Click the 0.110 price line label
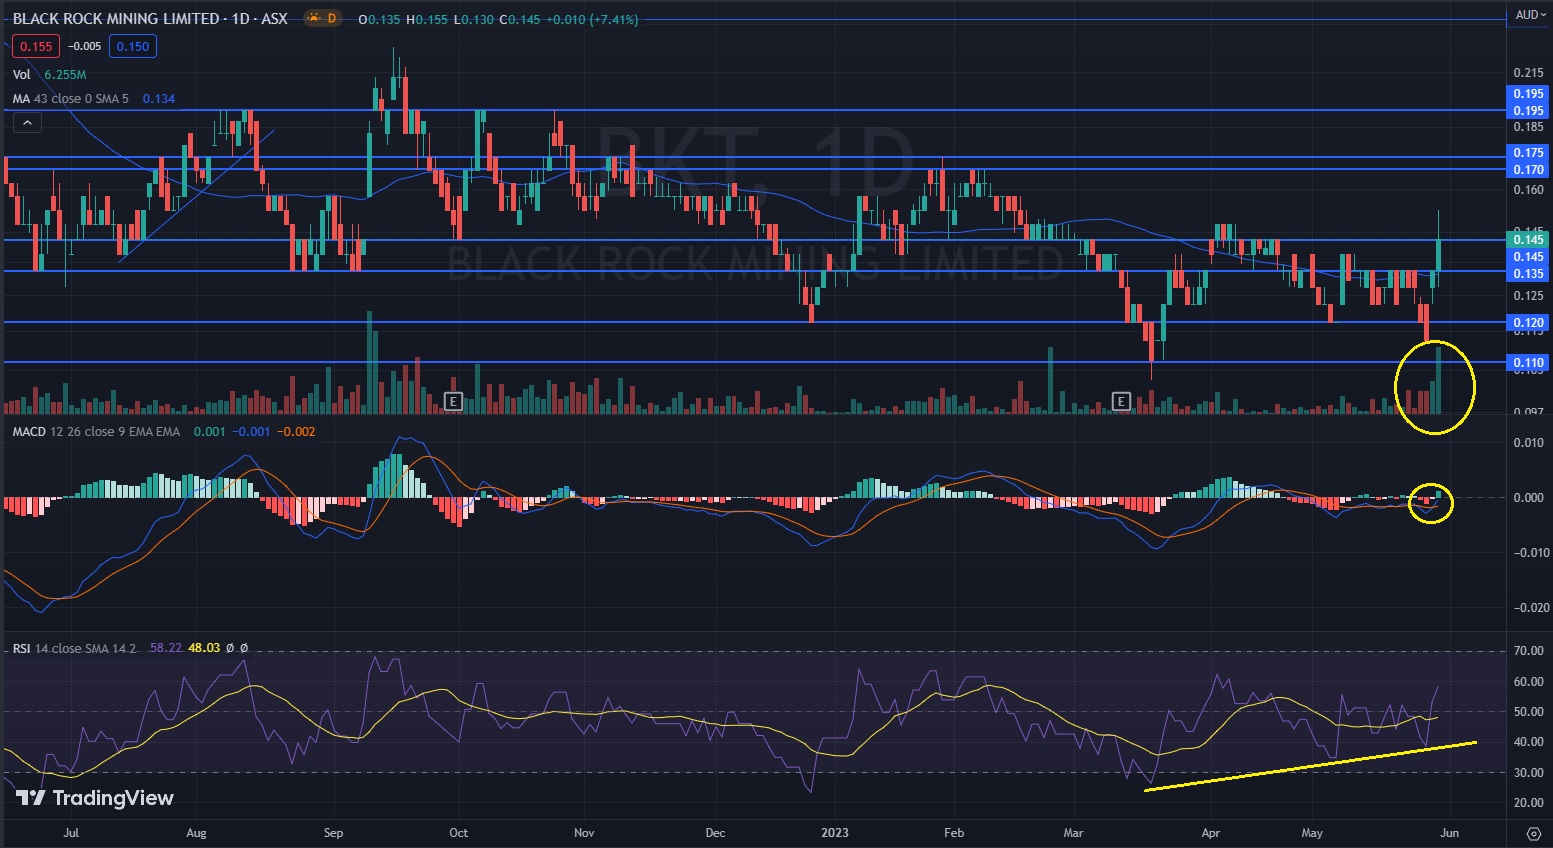Viewport: 1553px width, 848px height. [1528, 362]
